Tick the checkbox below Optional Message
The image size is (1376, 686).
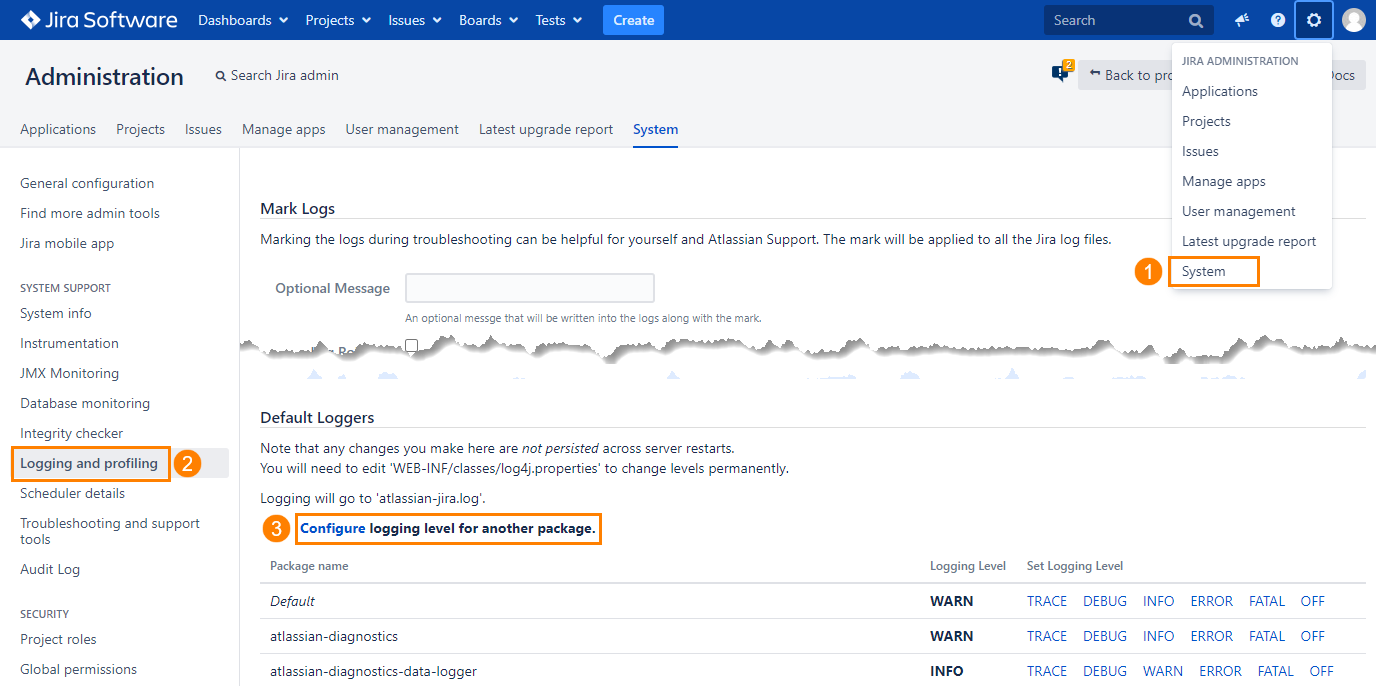pos(410,345)
